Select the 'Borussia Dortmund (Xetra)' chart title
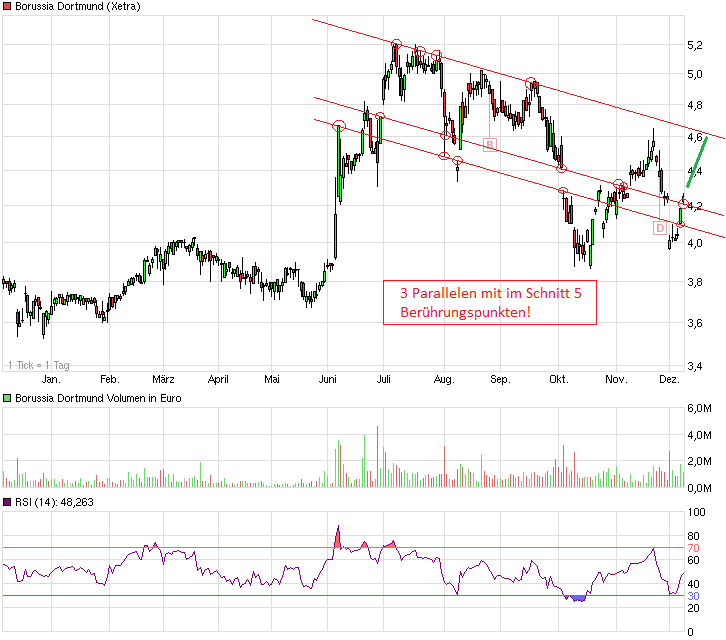726x640 pixels. 78,6
